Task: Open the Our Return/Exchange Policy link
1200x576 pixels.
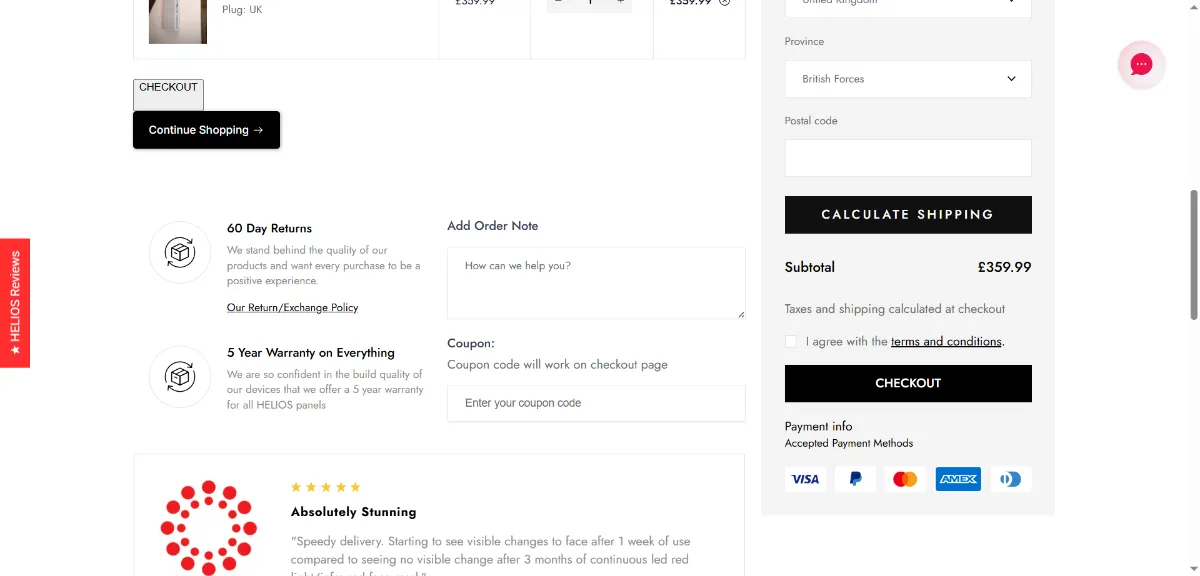Action: 292,308
